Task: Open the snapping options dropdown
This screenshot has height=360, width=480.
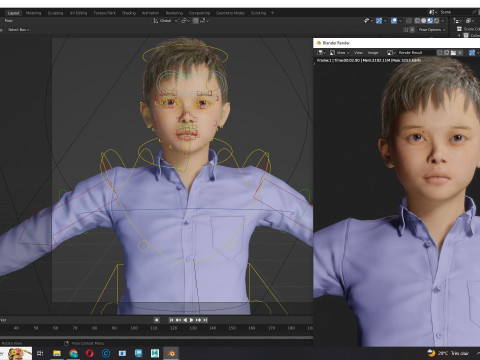Action: (x=205, y=21)
